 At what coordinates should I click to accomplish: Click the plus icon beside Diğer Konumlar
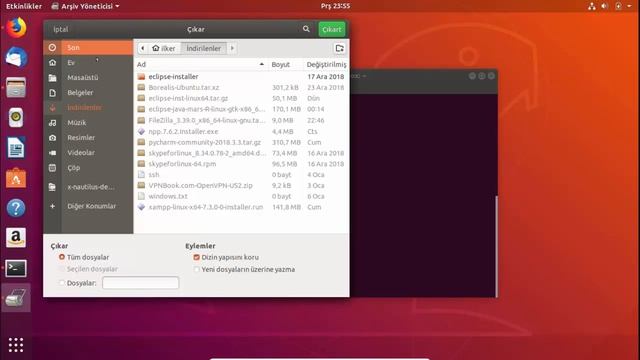(x=52, y=206)
